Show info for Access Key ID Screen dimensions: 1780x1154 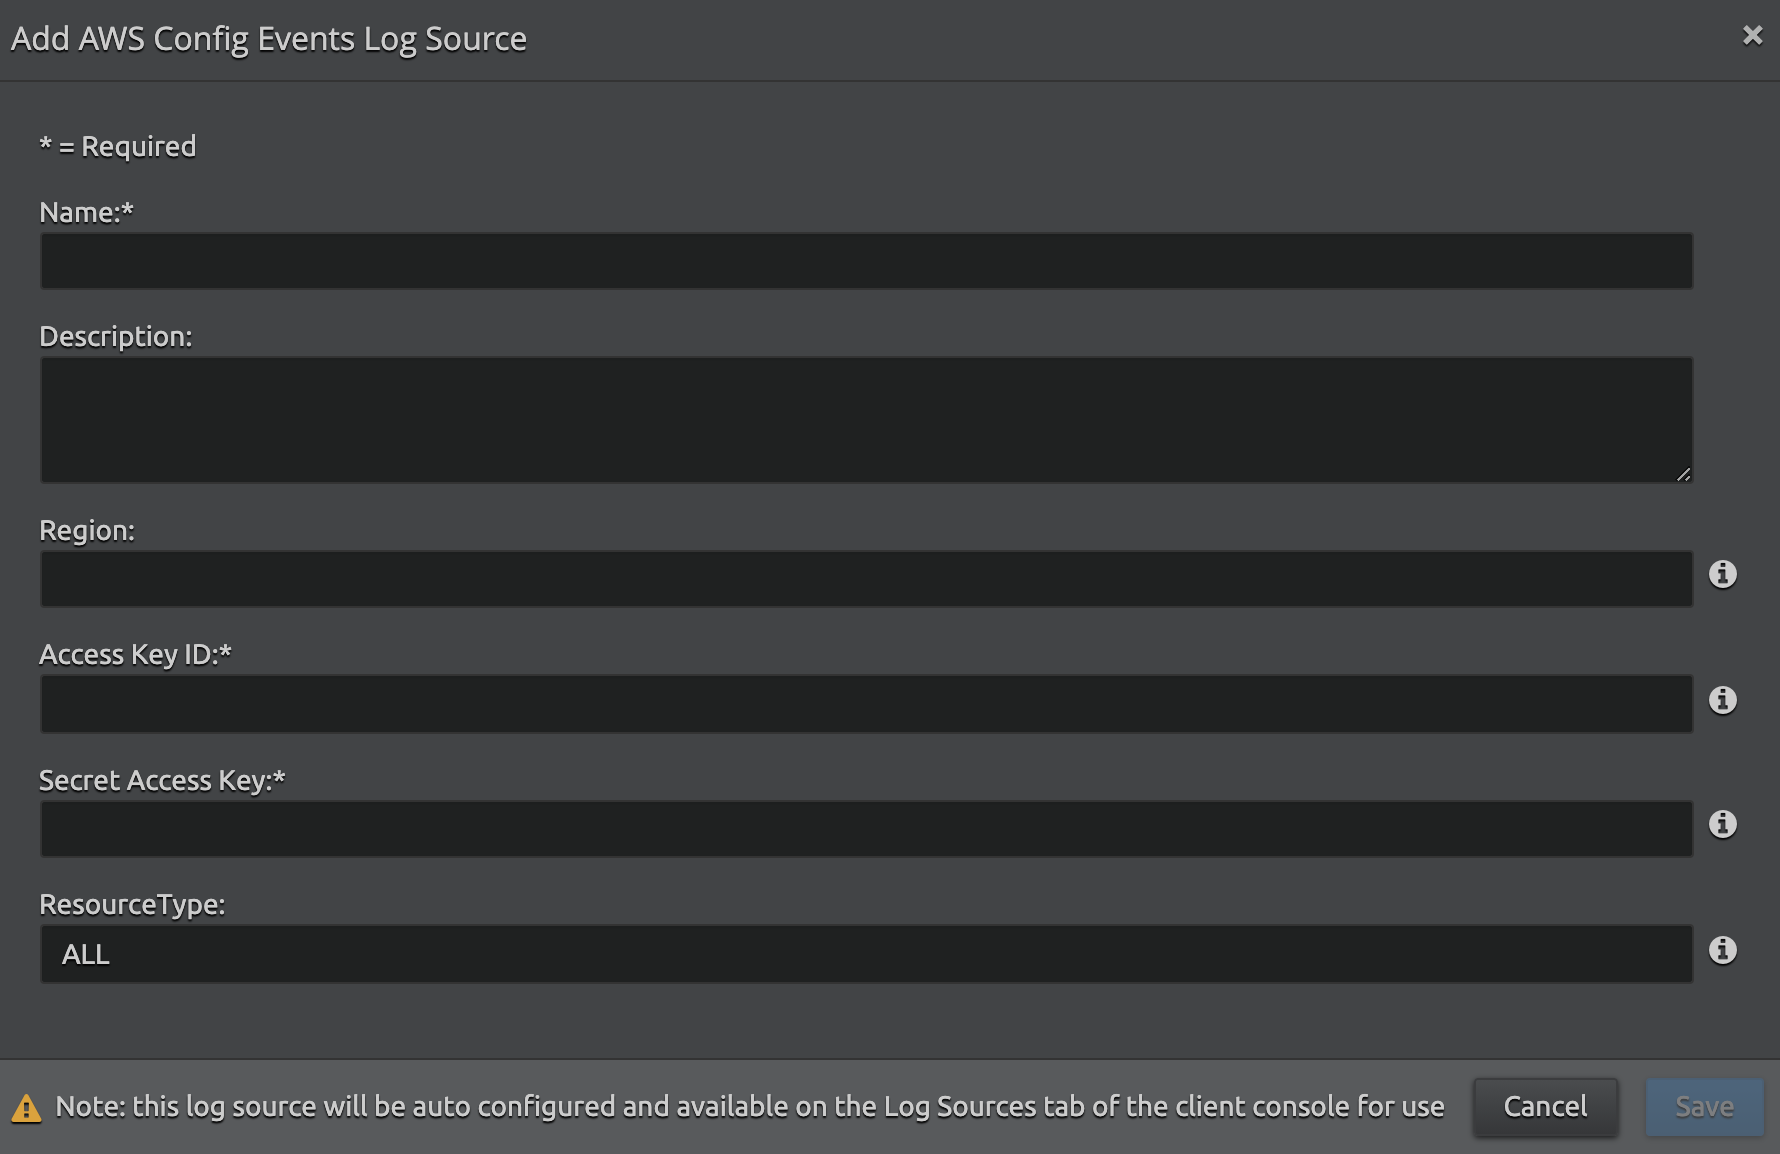1722,700
